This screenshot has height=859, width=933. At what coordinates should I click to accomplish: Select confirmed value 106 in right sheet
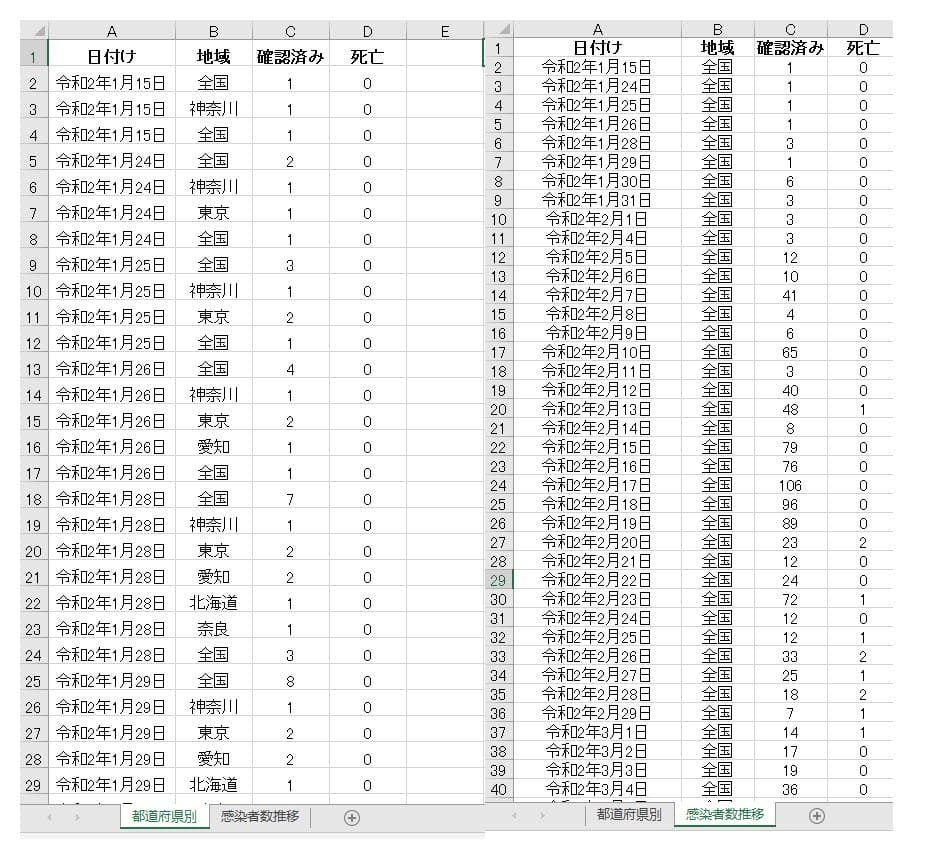(790, 485)
